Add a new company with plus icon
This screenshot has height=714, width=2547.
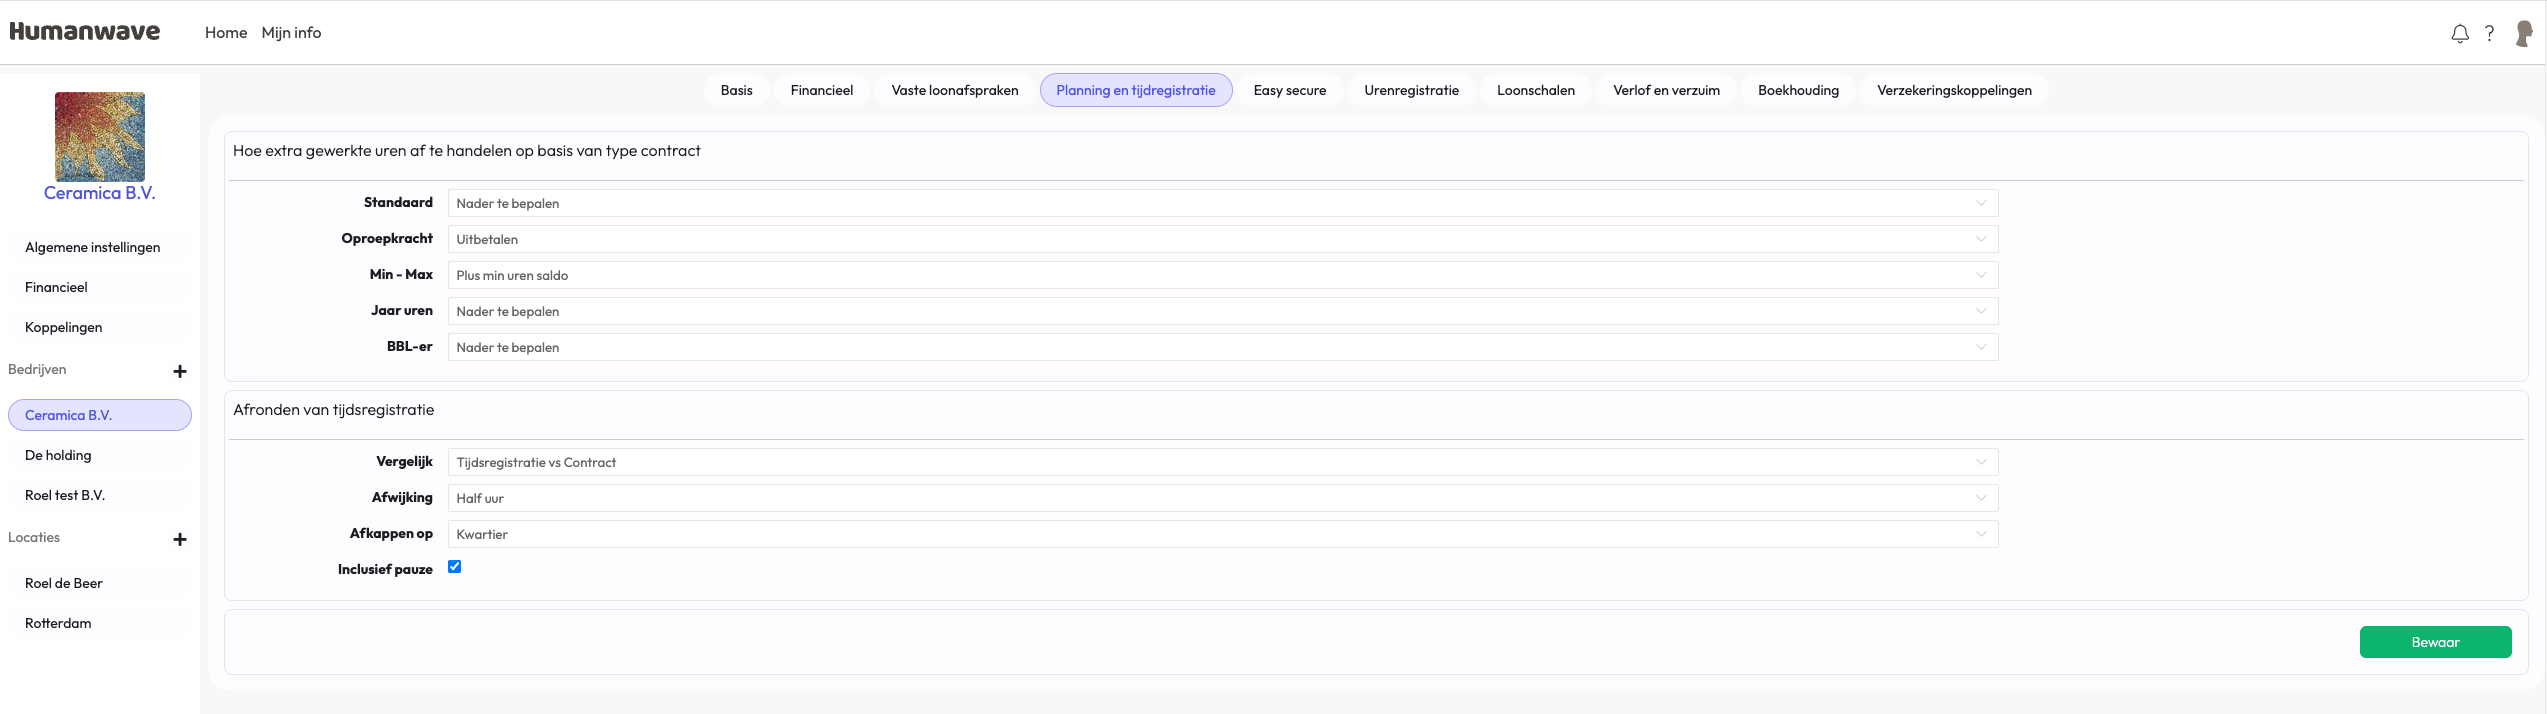point(180,371)
